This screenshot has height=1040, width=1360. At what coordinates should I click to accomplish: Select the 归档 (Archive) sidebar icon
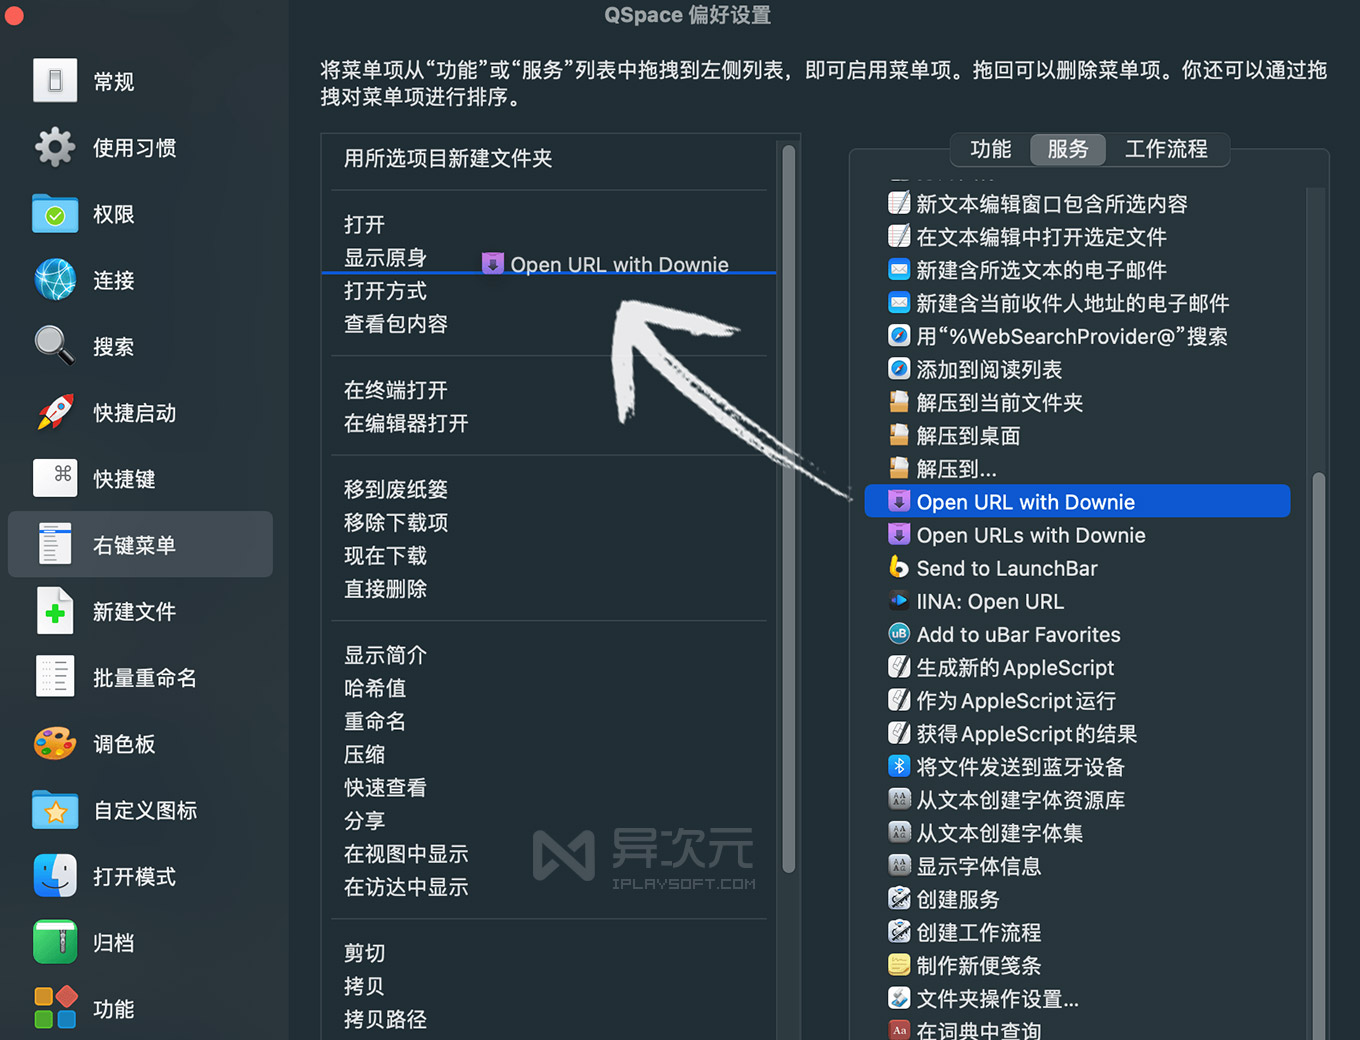pos(55,942)
